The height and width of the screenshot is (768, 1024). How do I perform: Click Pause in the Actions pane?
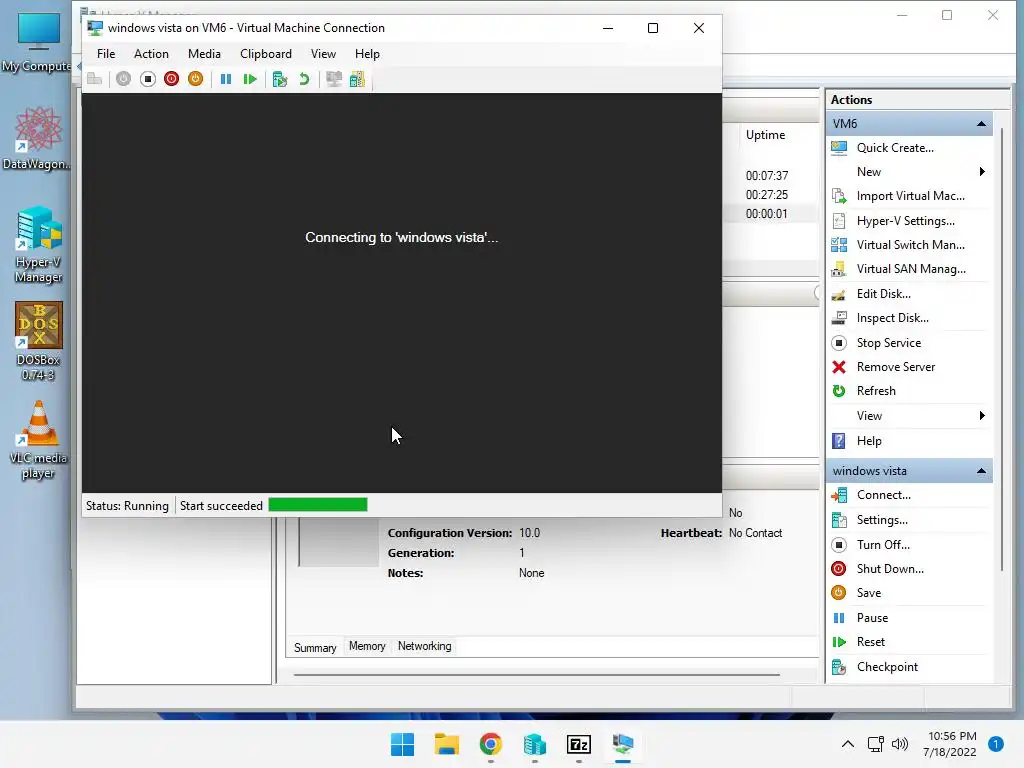tap(872, 618)
